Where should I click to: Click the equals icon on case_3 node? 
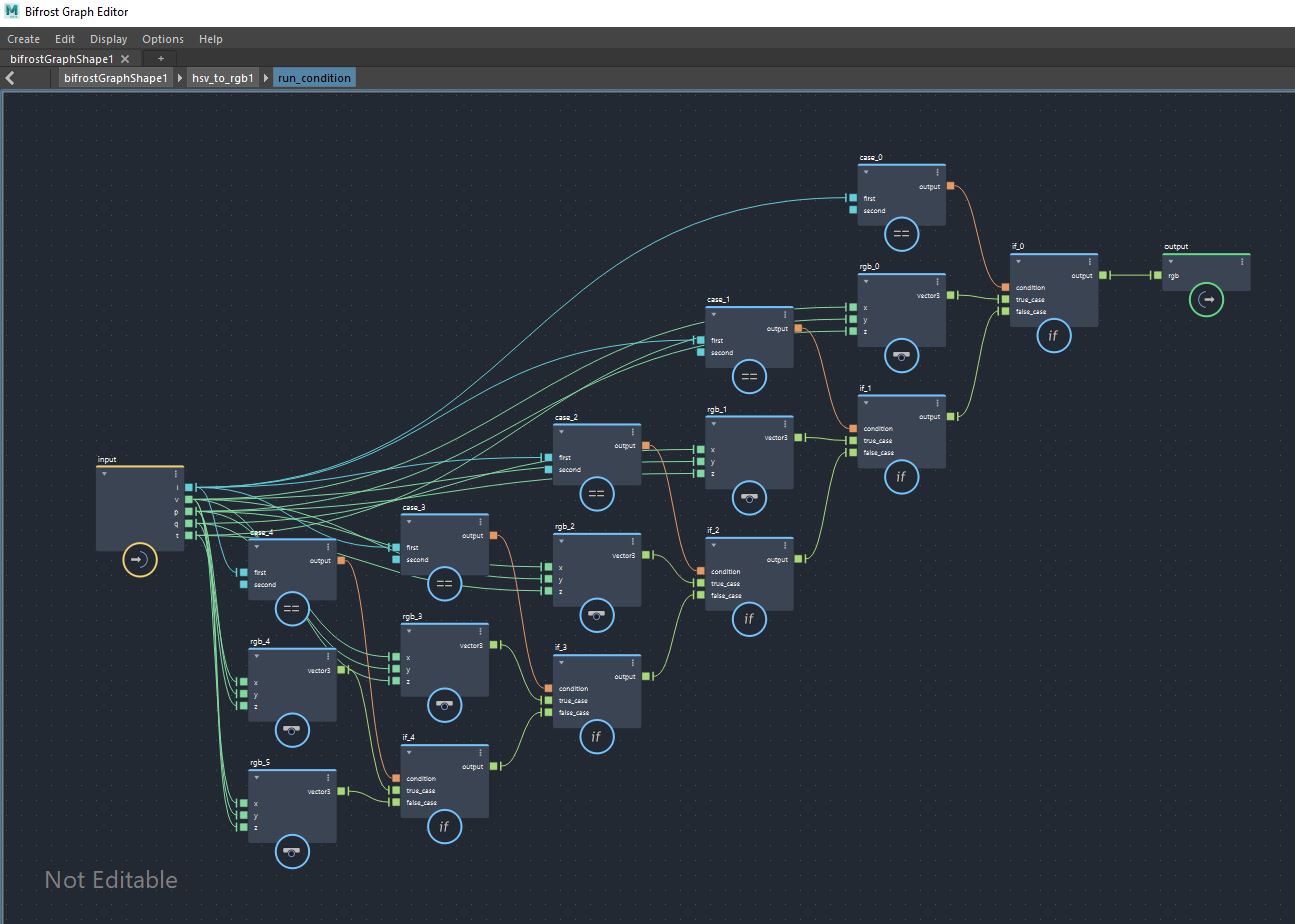[x=444, y=583]
